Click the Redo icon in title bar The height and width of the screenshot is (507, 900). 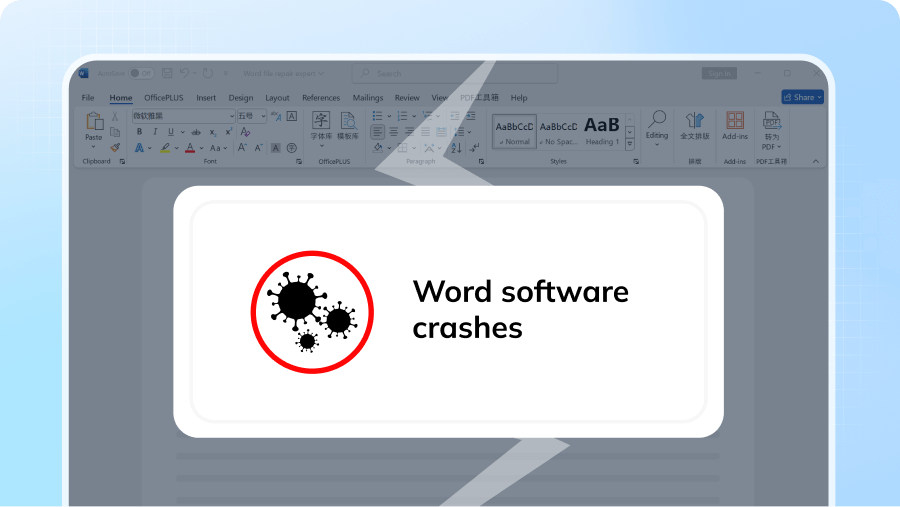pos(208,73)
